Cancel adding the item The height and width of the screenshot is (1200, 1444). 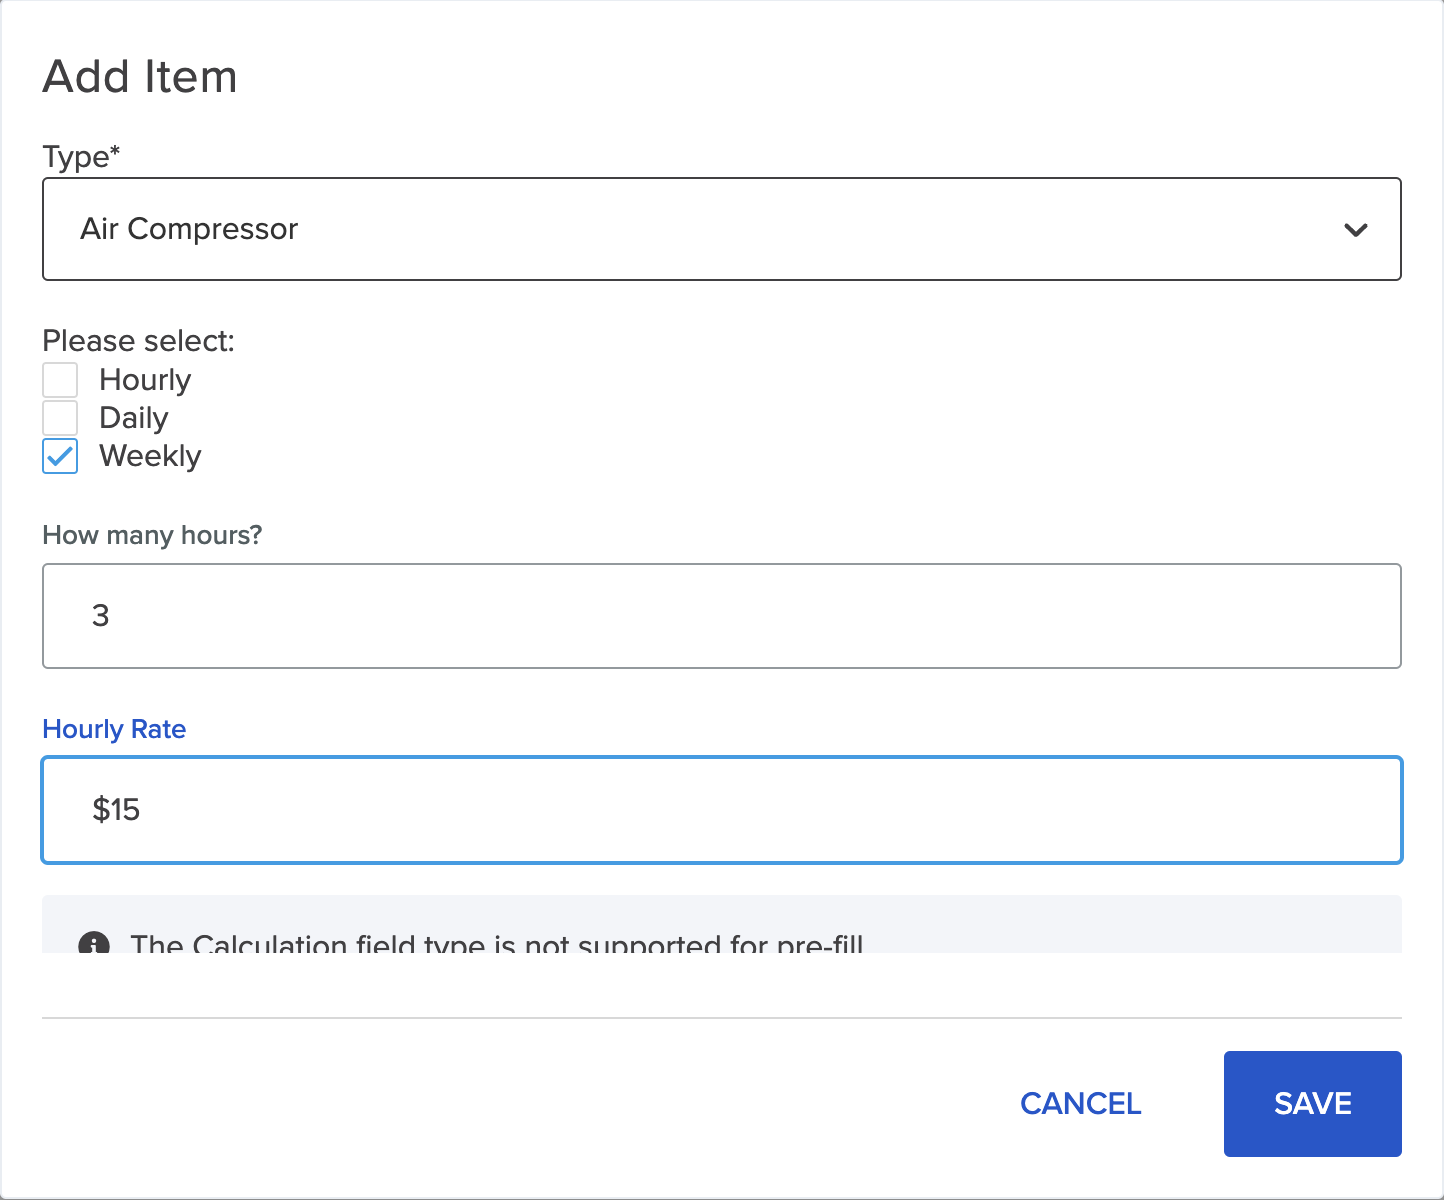click(1080, 1104)
